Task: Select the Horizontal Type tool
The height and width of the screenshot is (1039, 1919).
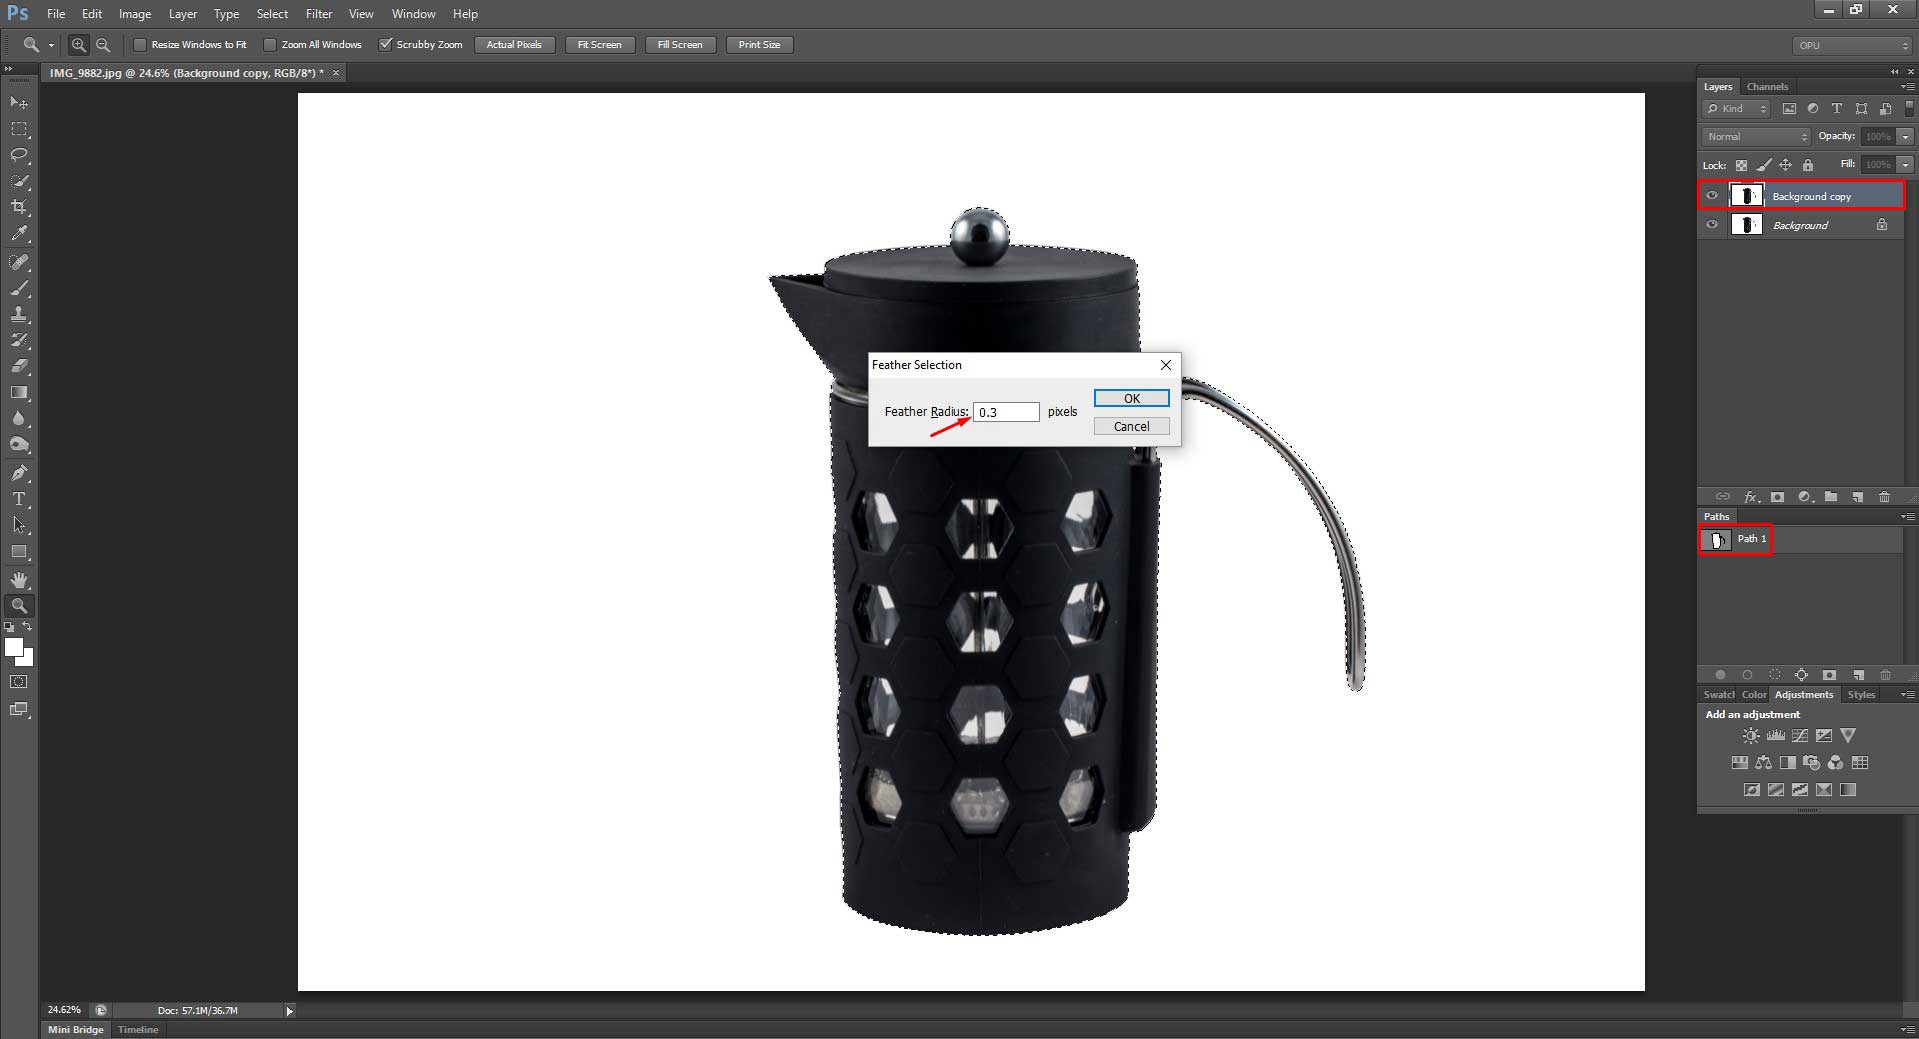Action: (19, 500)
